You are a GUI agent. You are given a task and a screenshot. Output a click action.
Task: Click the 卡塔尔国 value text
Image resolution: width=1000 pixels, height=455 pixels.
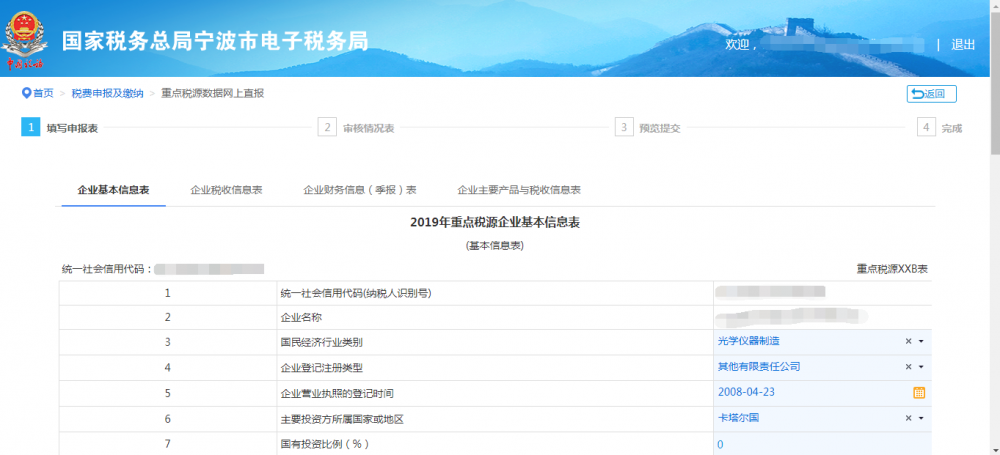pos(739,418)
